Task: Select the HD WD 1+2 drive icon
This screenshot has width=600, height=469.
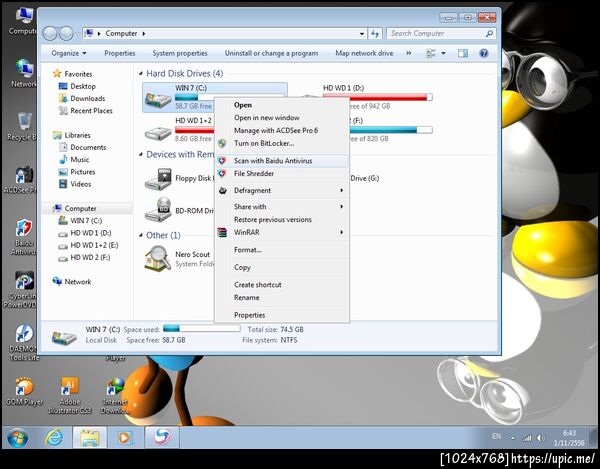Action: tap(158, 133)
